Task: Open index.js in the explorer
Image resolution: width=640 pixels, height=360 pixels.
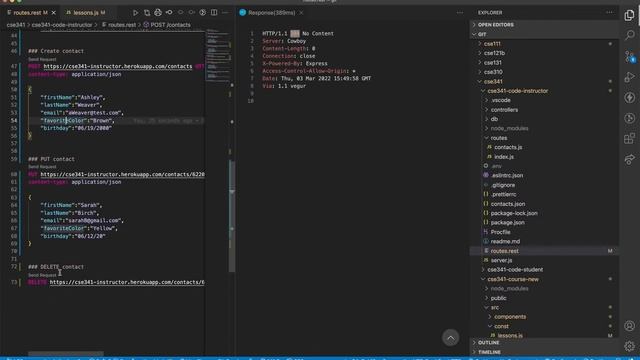Action: 544,157
